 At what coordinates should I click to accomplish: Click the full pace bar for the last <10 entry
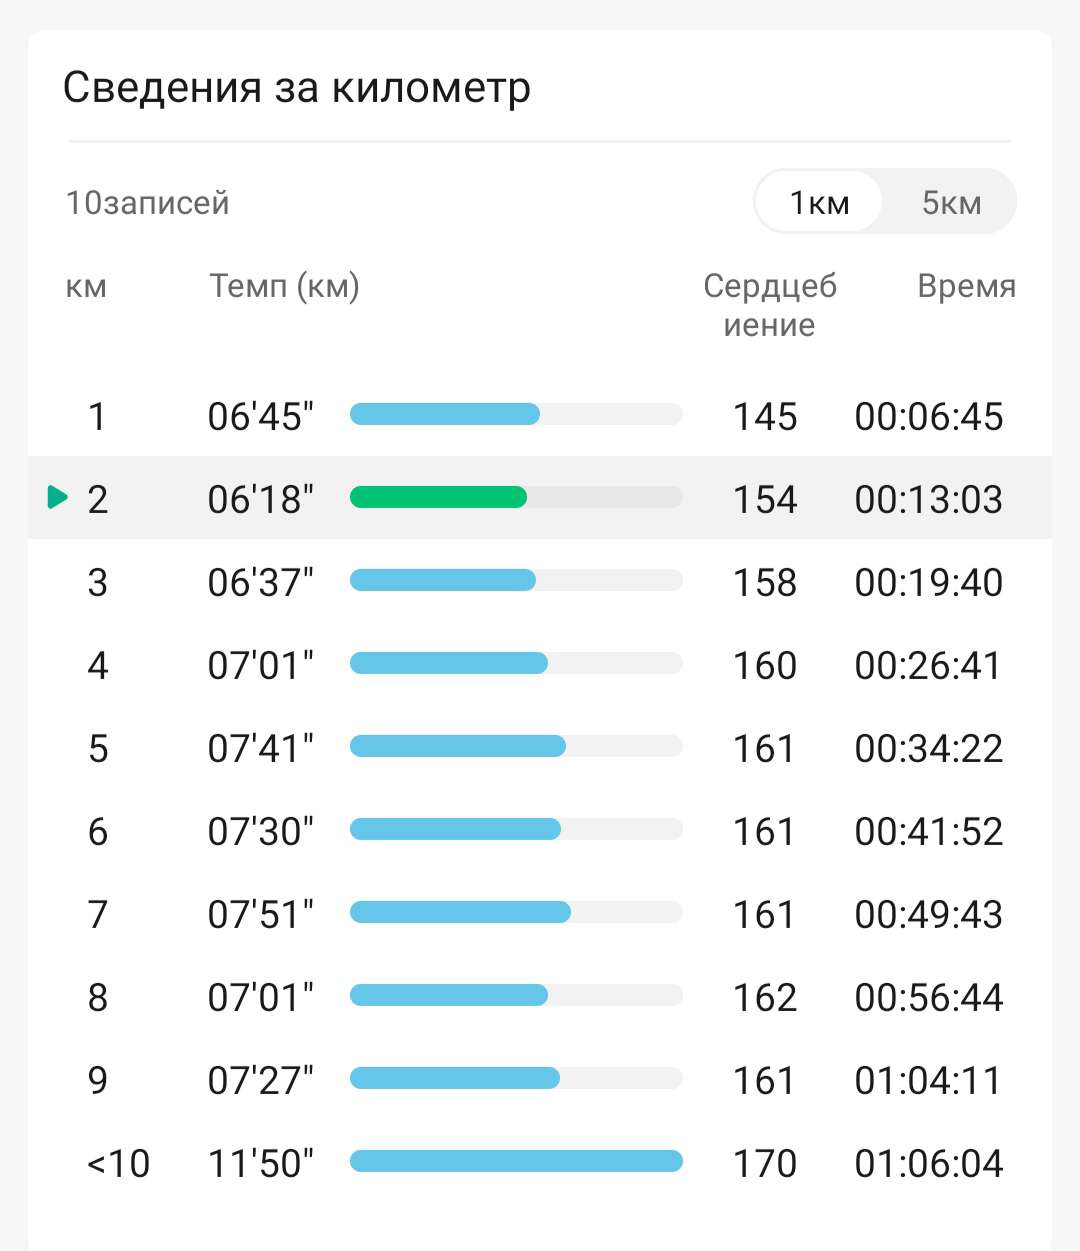516,1161
